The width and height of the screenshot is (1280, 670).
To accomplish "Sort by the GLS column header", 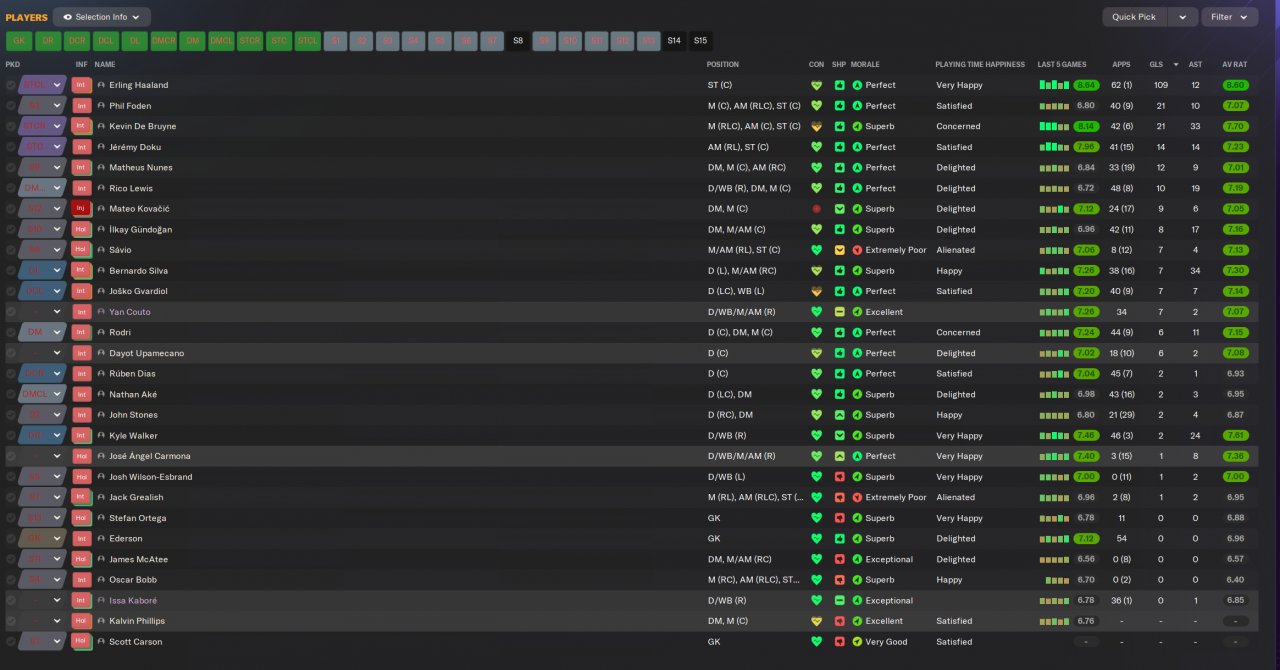I will coord(1155,64).
